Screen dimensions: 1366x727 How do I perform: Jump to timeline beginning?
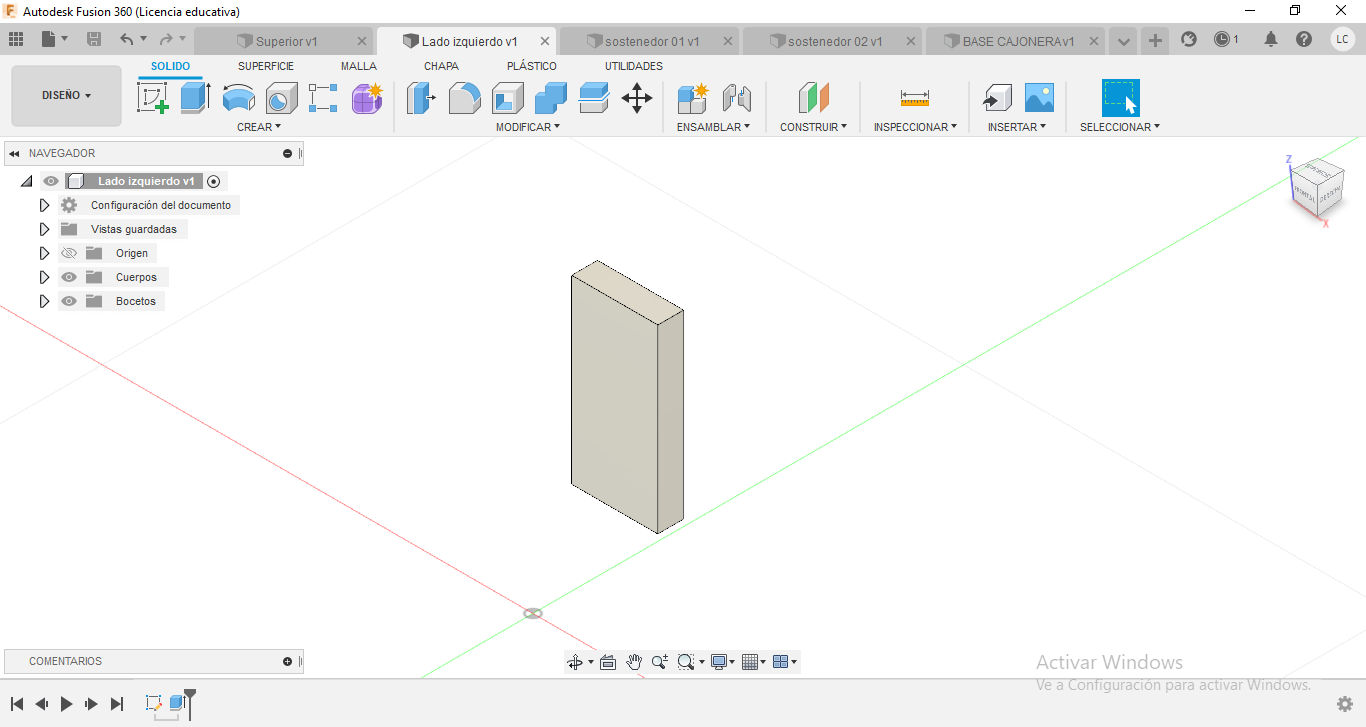point(17,704)
